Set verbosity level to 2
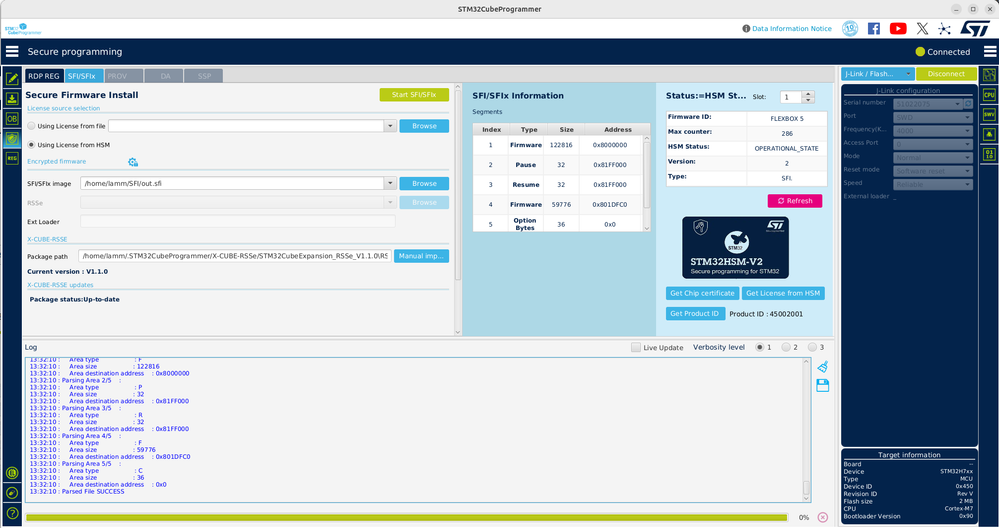999x528 pixels. point(786,347)
